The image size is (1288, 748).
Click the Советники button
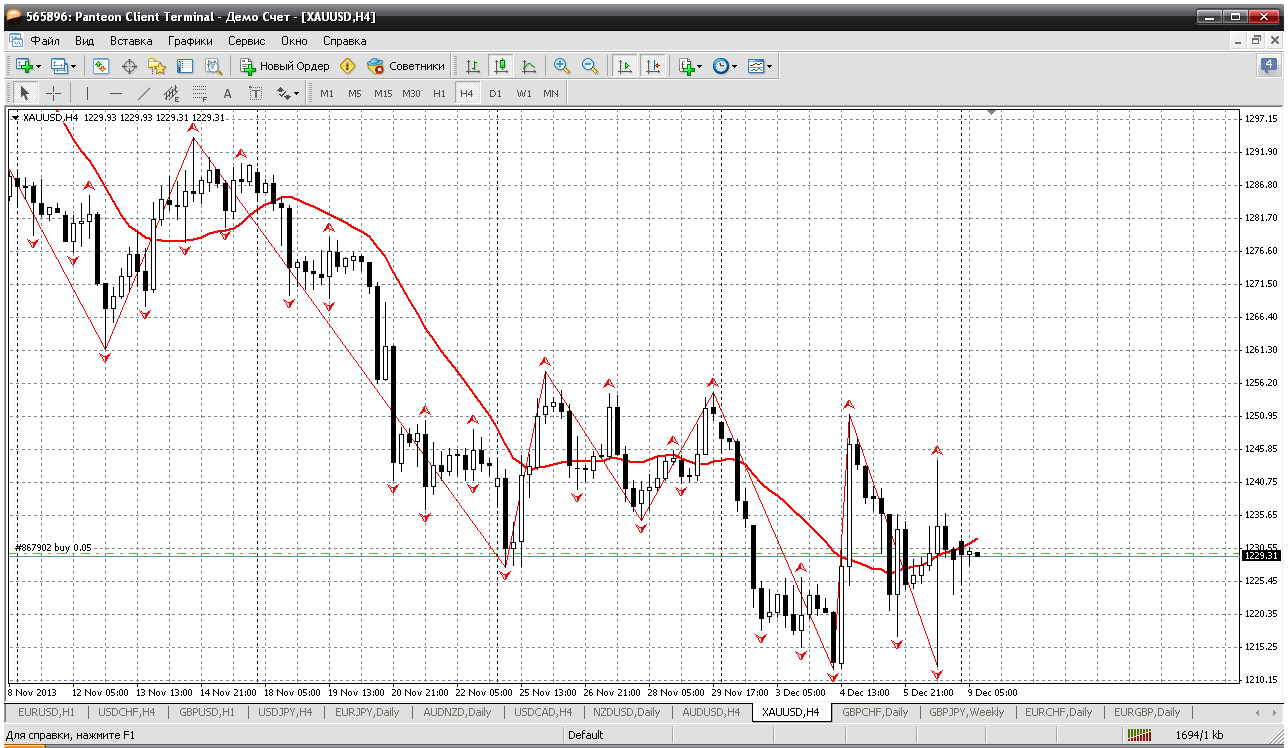point(406,66)
